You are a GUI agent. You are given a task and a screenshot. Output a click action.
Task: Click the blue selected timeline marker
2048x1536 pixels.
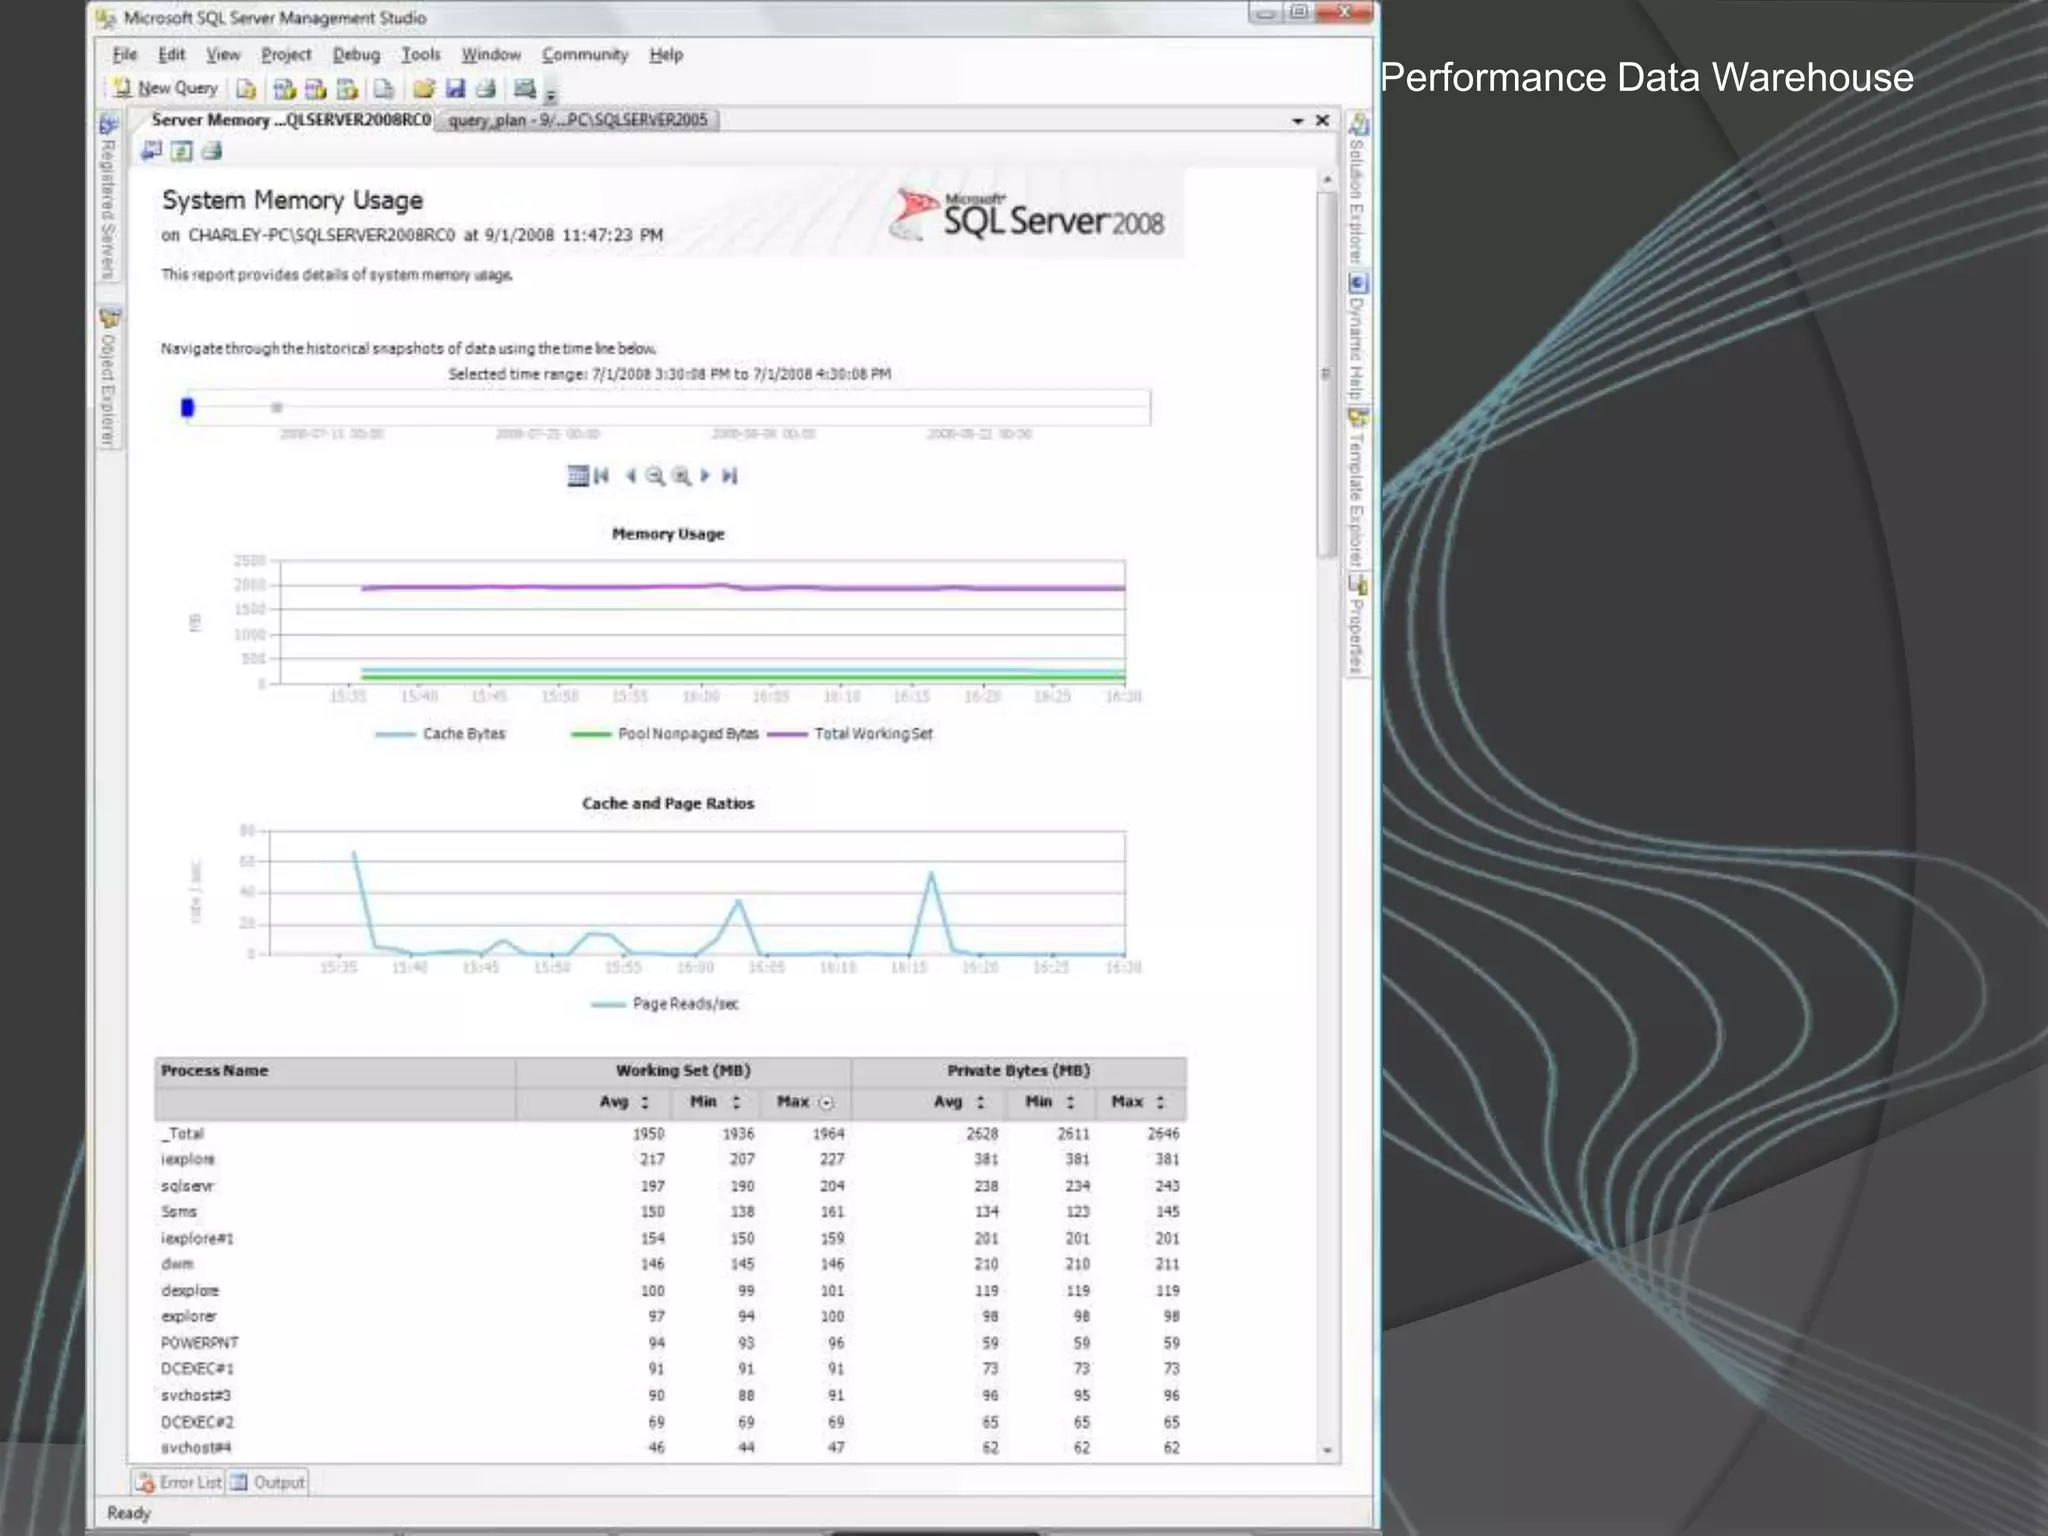coord(187,408)
